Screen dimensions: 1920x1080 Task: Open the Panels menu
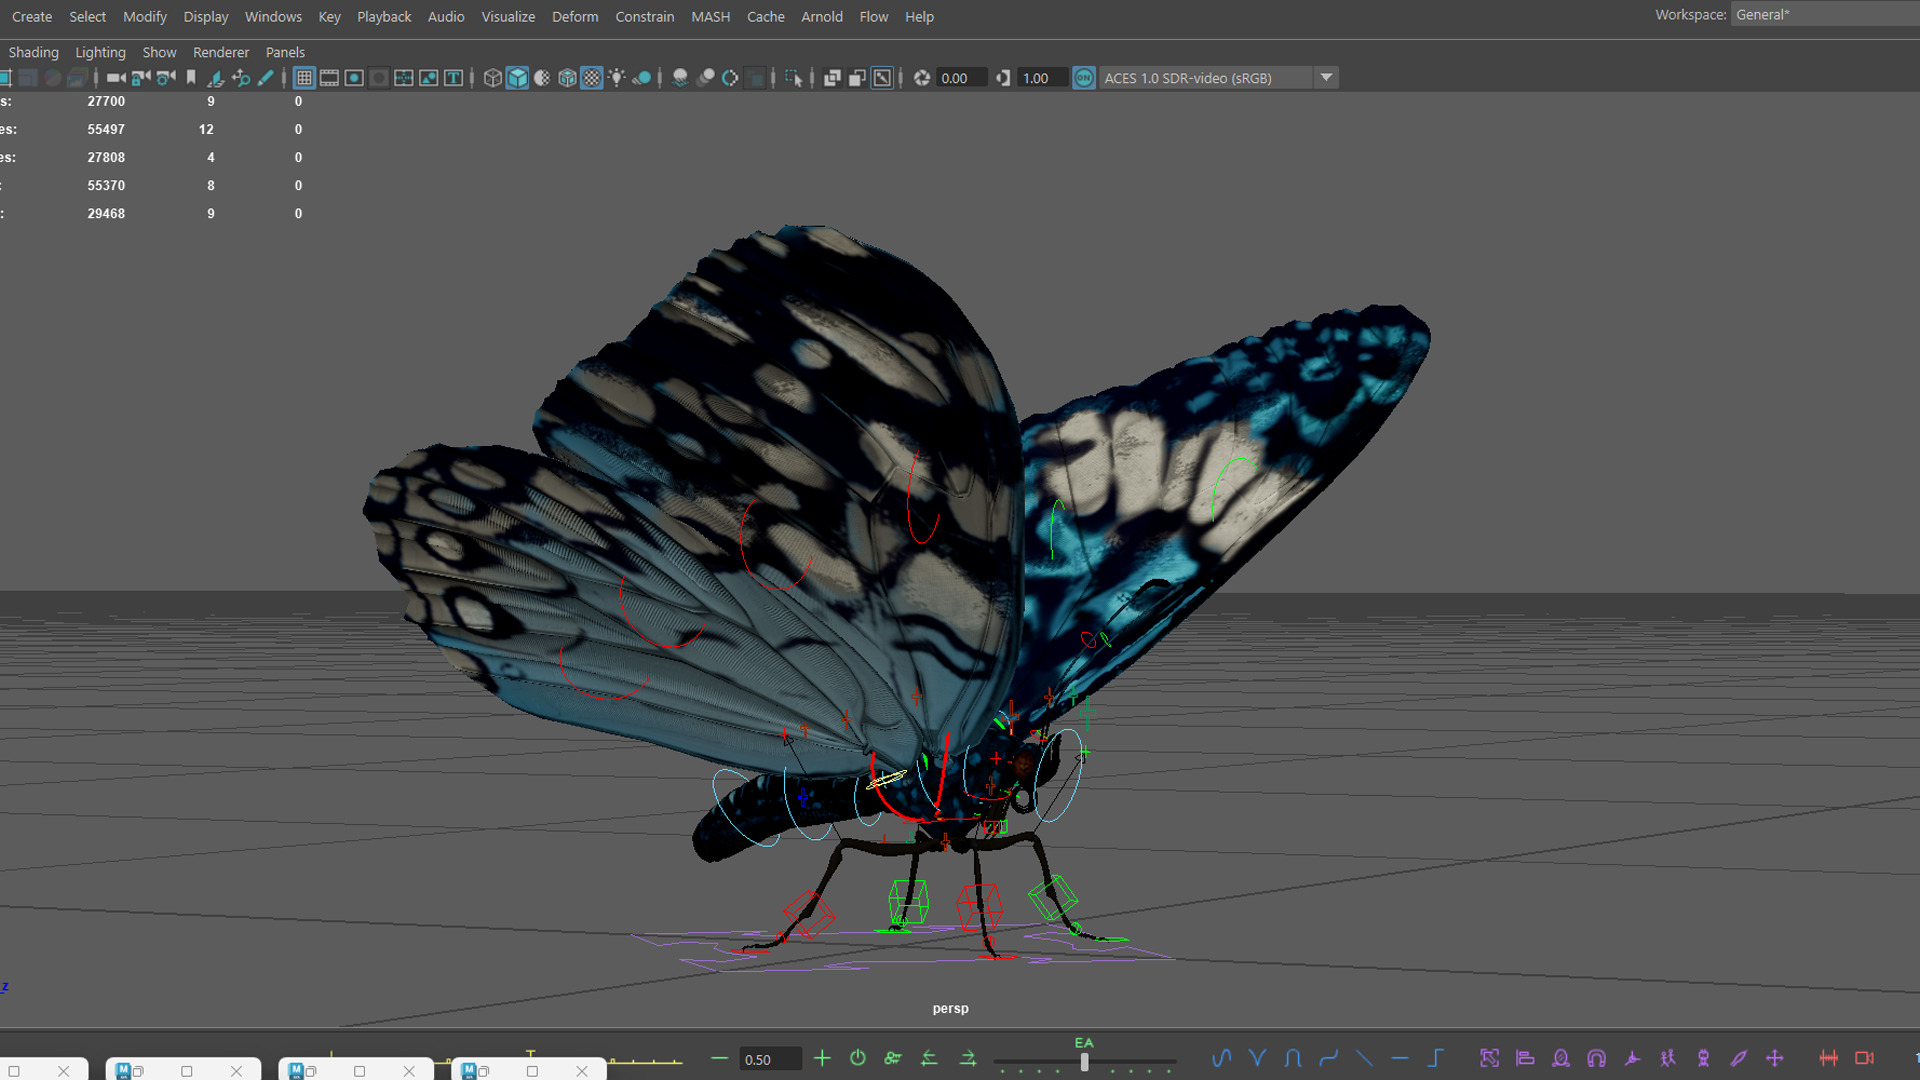(285, 52)
